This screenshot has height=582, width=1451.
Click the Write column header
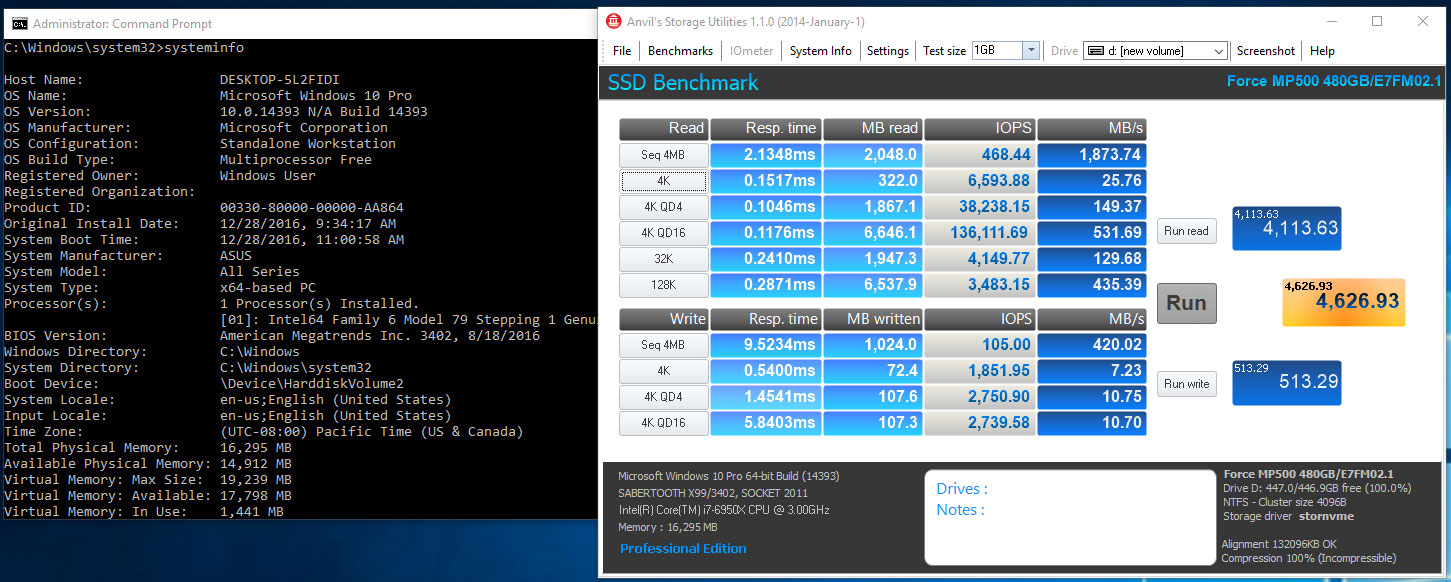point(664,319)
